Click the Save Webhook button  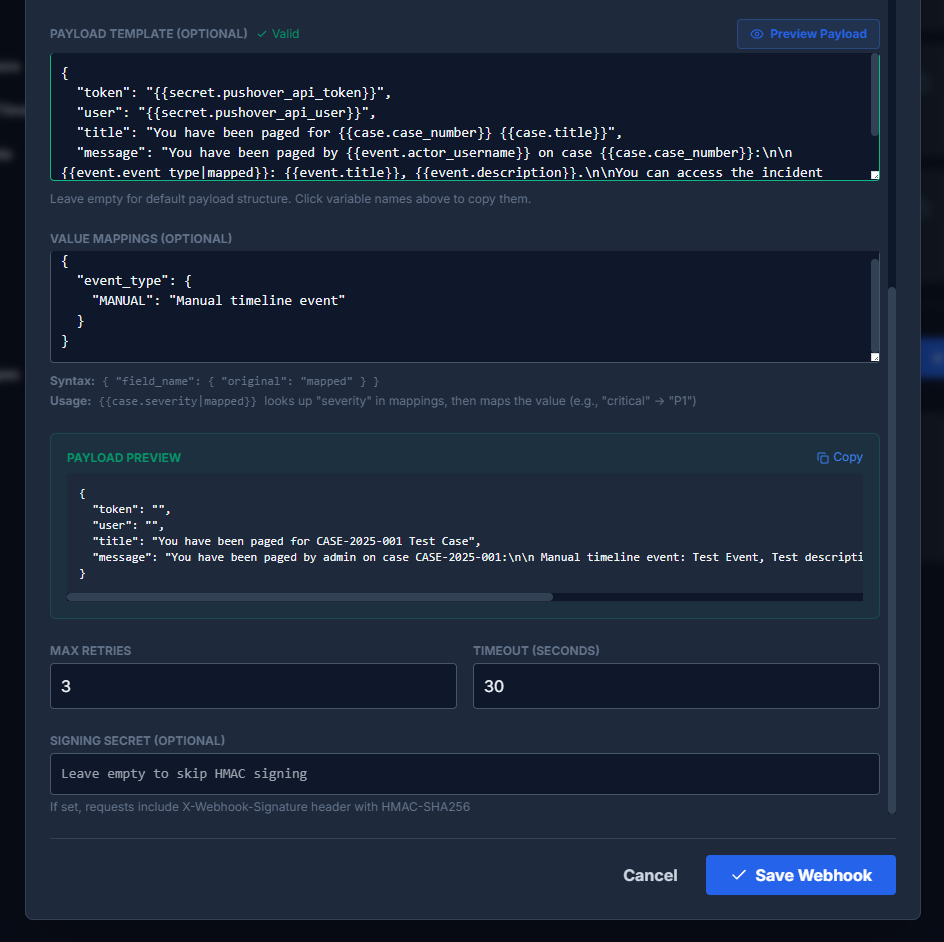click(x=800, y=875)
